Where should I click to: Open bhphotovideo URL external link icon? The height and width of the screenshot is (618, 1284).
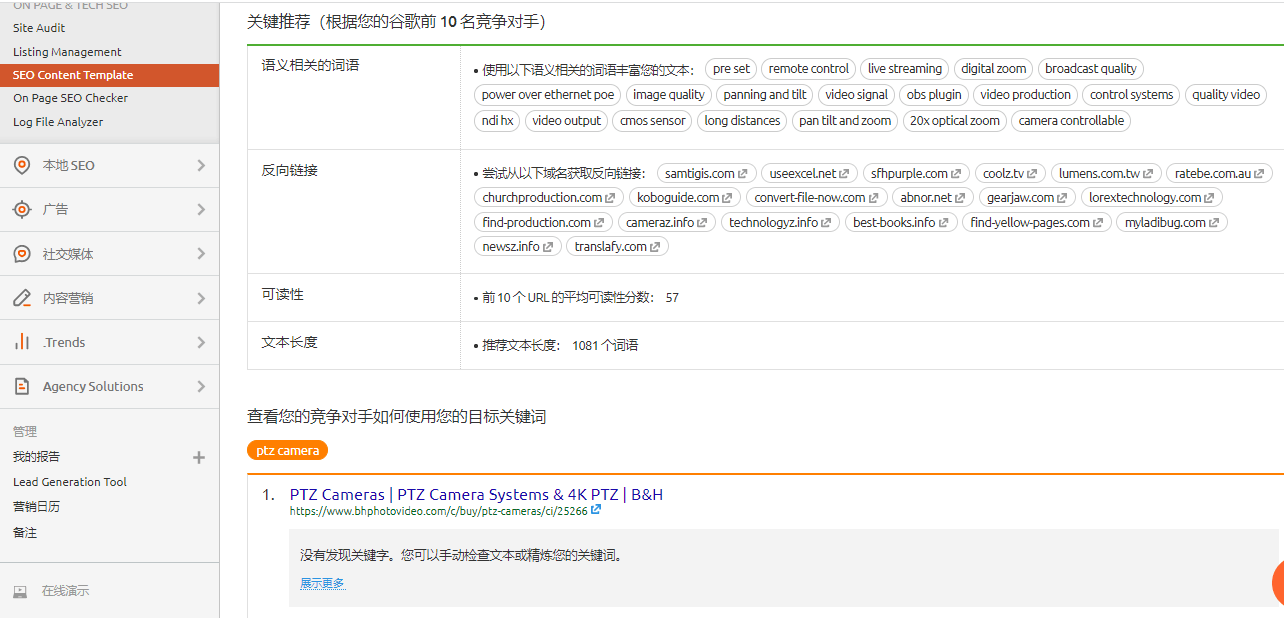coord(596,510)
